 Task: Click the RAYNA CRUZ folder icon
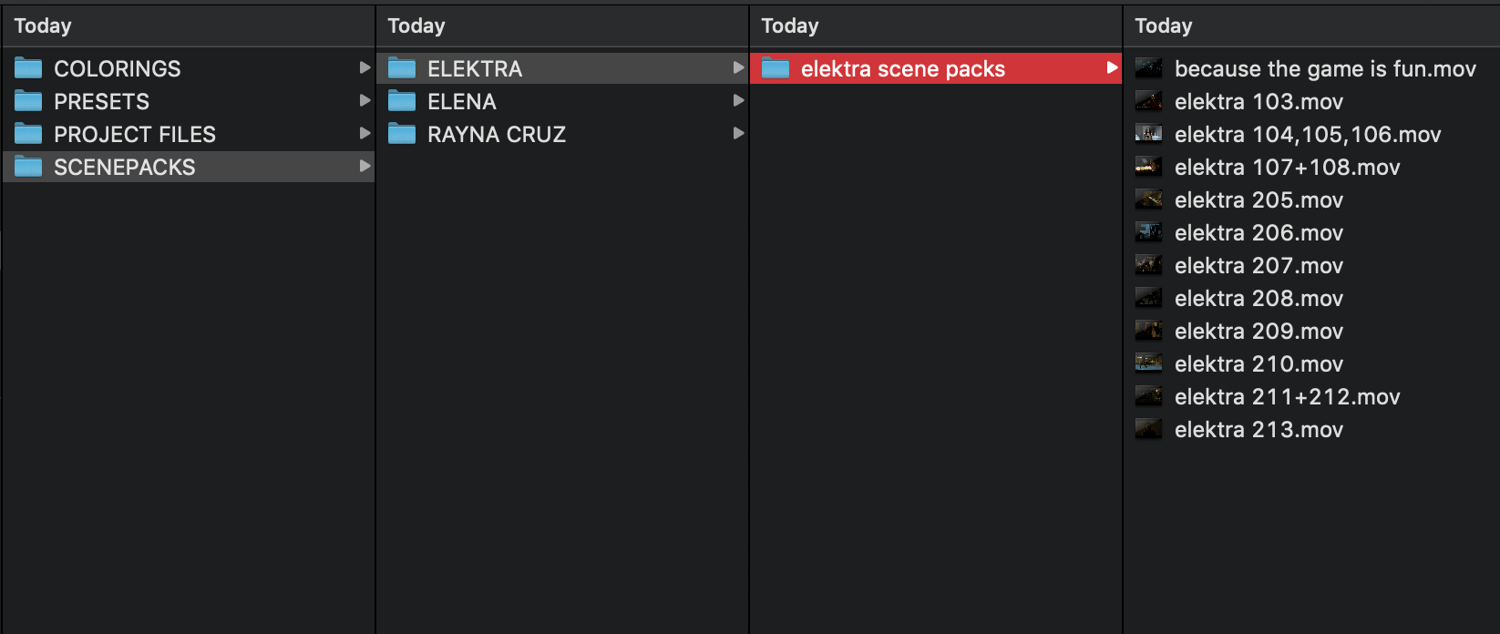pos(402,134)
